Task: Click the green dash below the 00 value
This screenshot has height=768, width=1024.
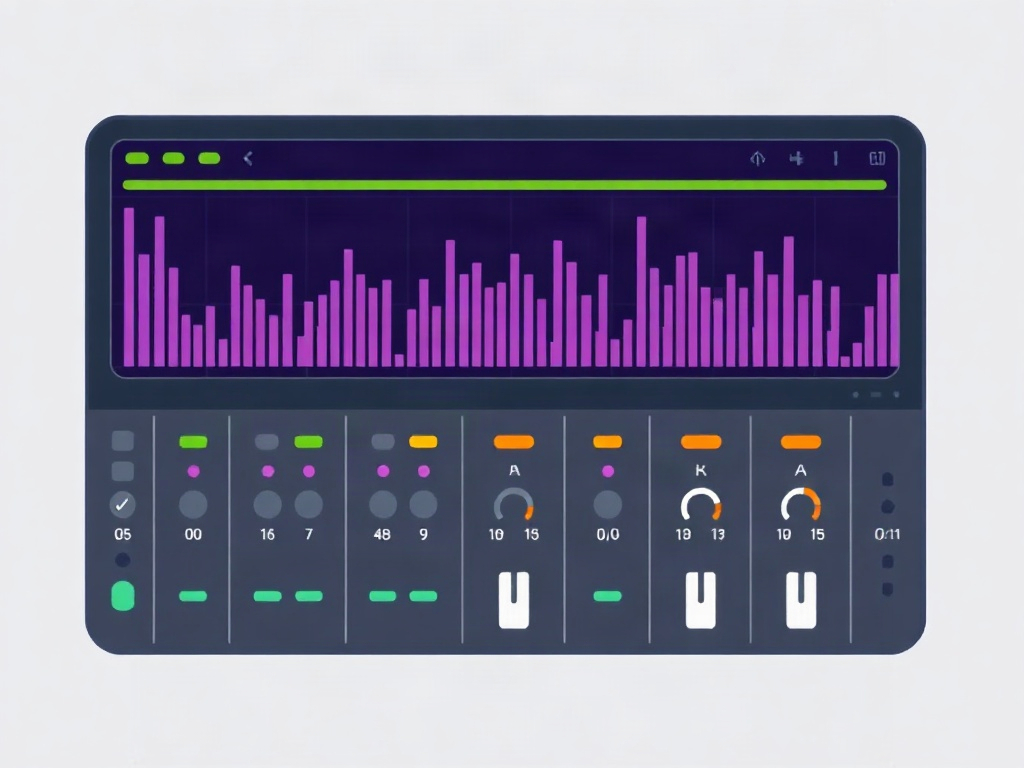Action: coord(193,596)
